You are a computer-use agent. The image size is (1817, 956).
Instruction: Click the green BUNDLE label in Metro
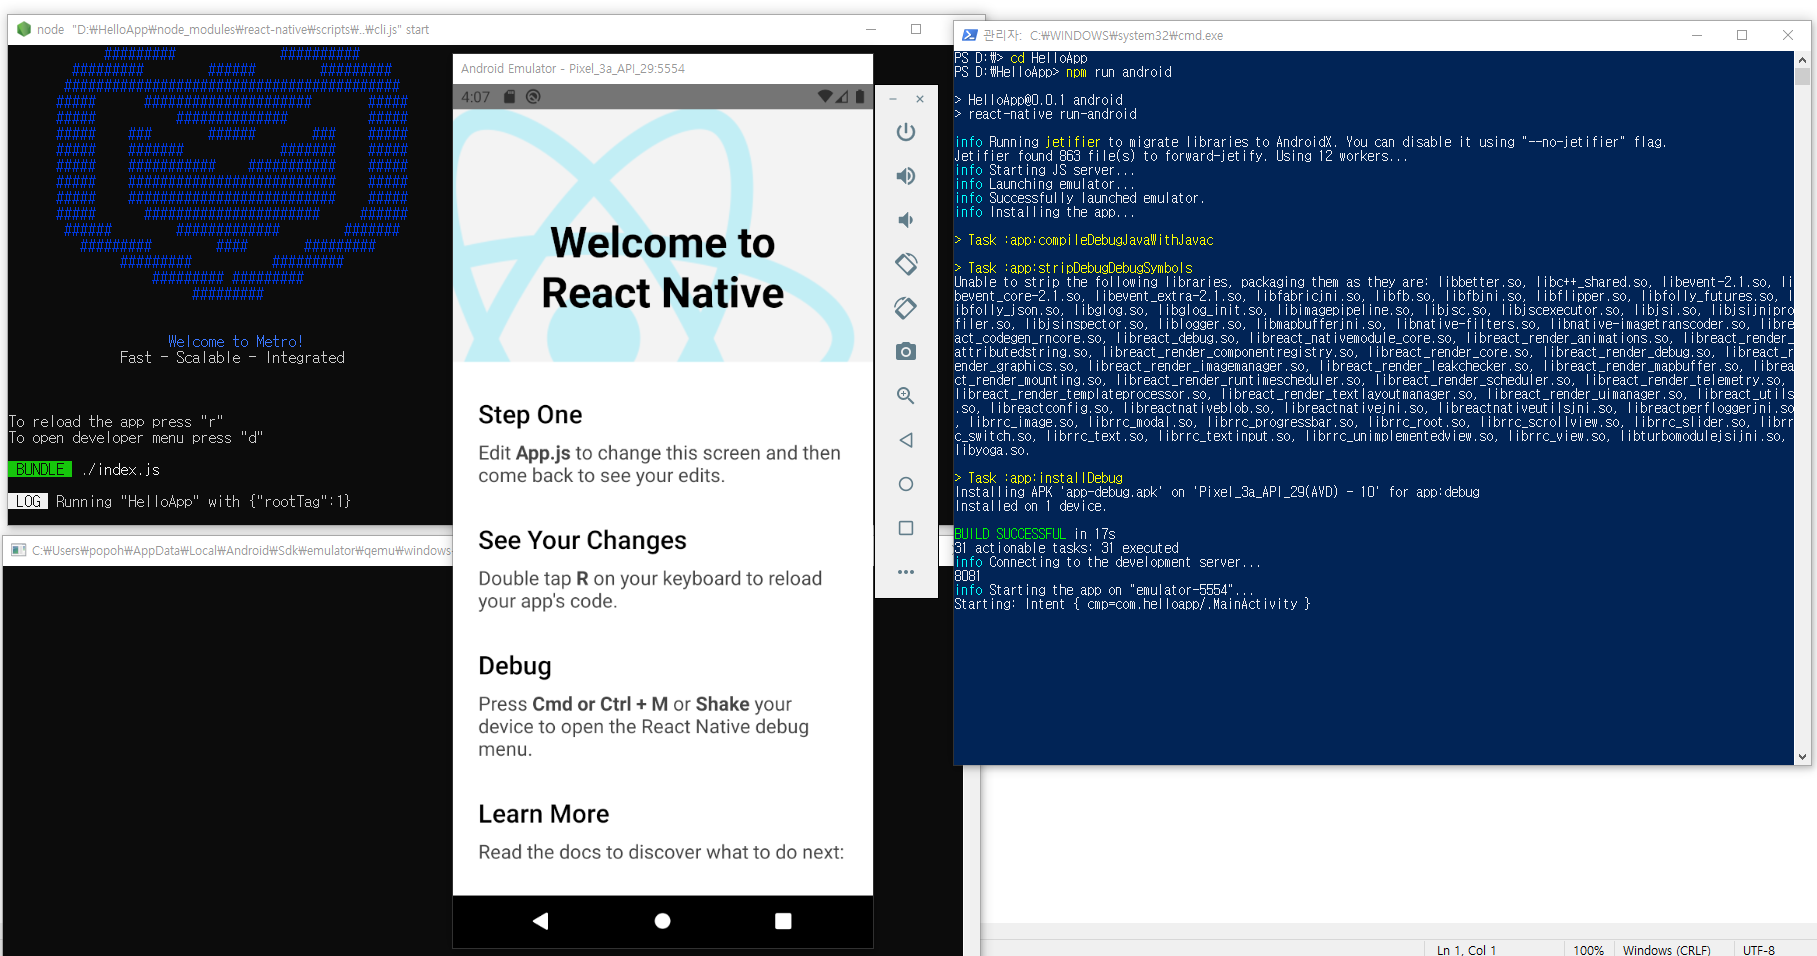coord(40,469)
